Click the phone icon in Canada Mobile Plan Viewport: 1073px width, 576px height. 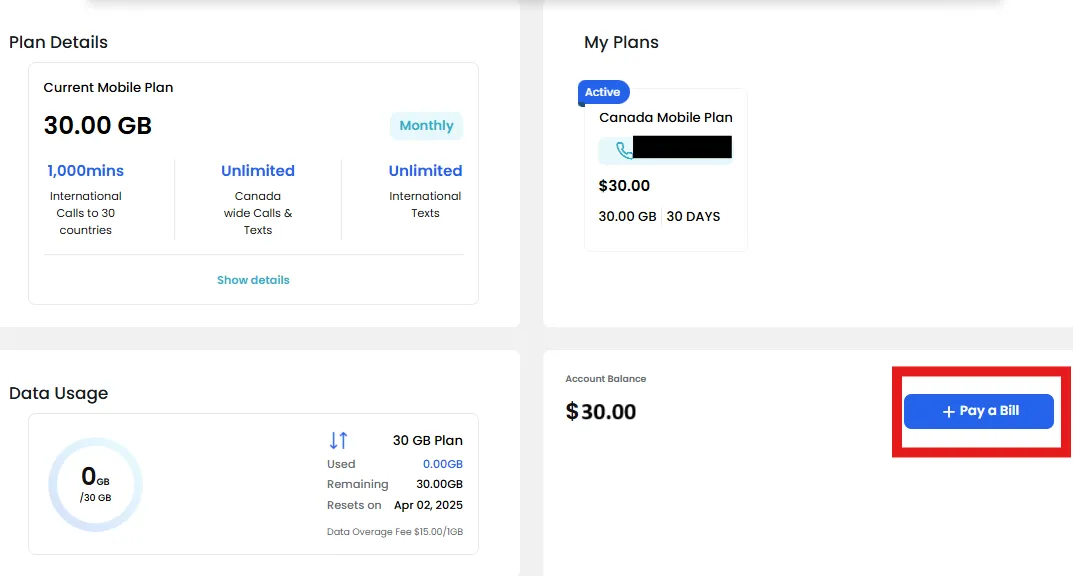625,150
